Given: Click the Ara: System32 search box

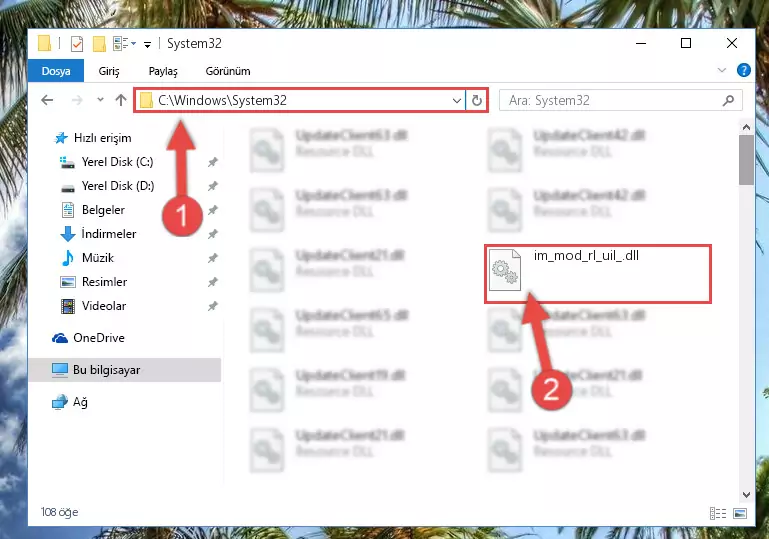Looking at the screenshot, I should 620,101.
